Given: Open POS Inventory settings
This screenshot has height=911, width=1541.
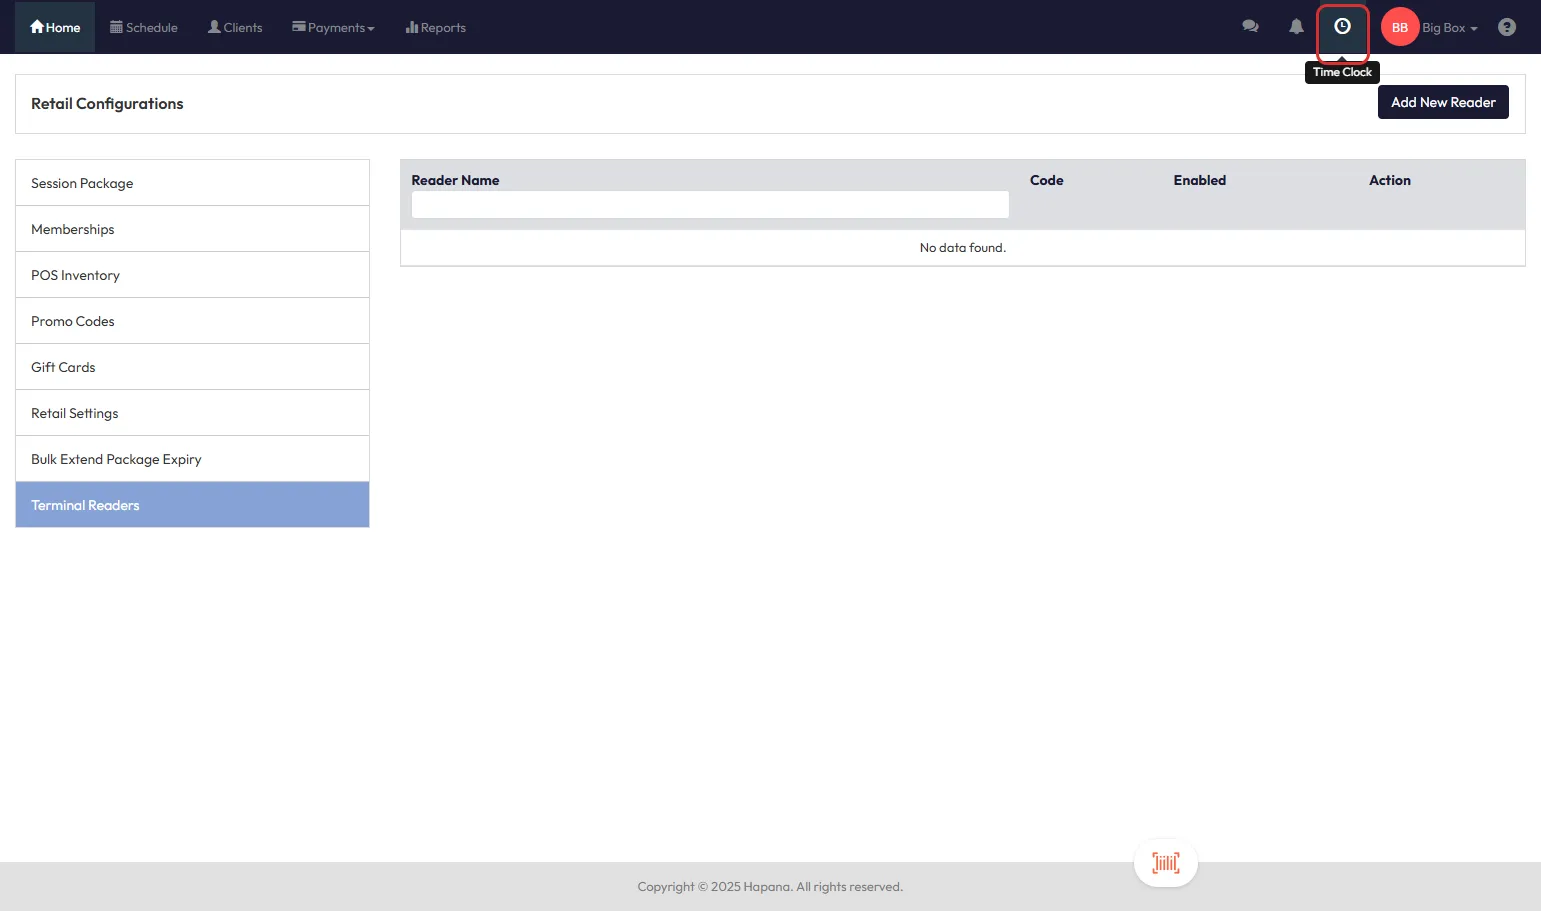Looking at the screenshot, I should (x=192, y=275).
